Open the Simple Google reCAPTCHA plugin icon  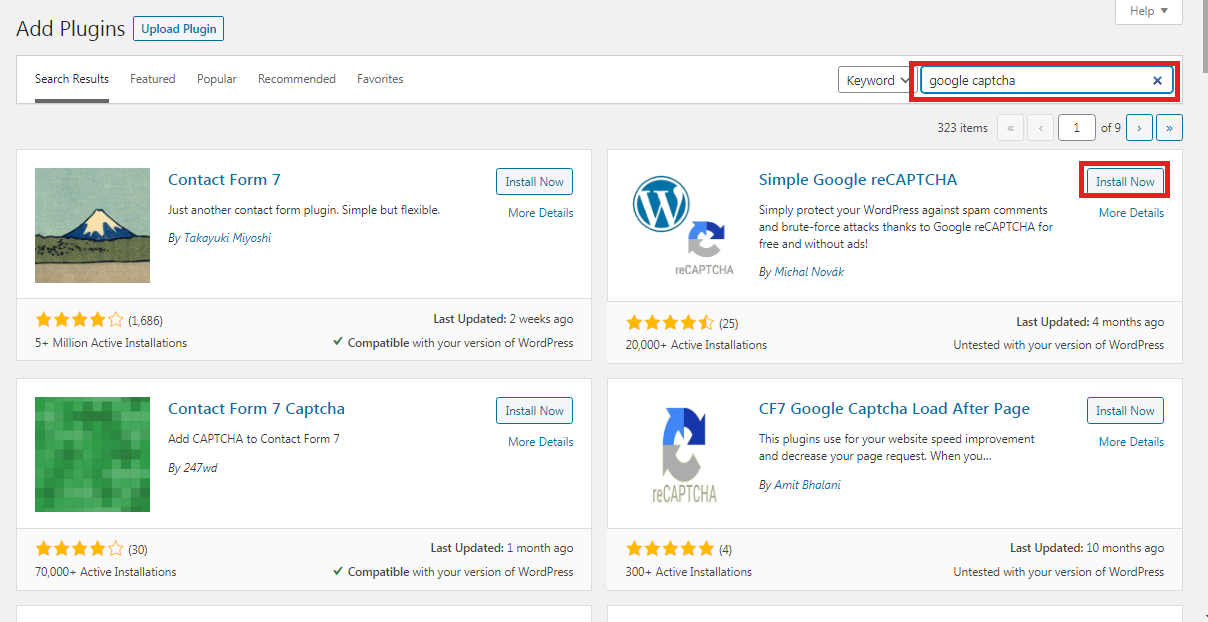click(x=683, y=226)
